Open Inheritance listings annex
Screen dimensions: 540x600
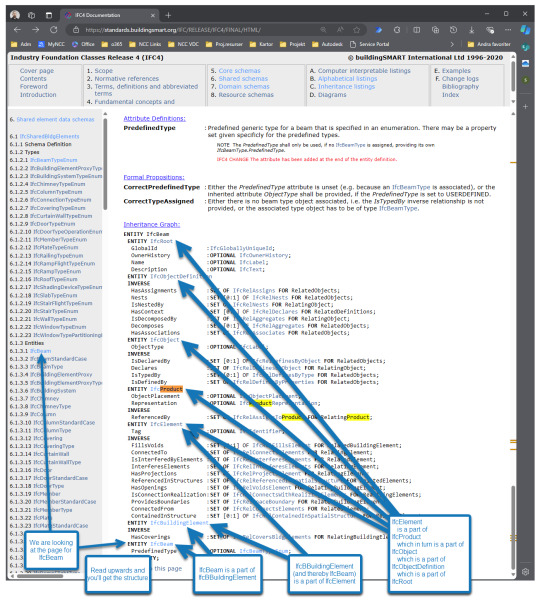(x=346, y=87)
